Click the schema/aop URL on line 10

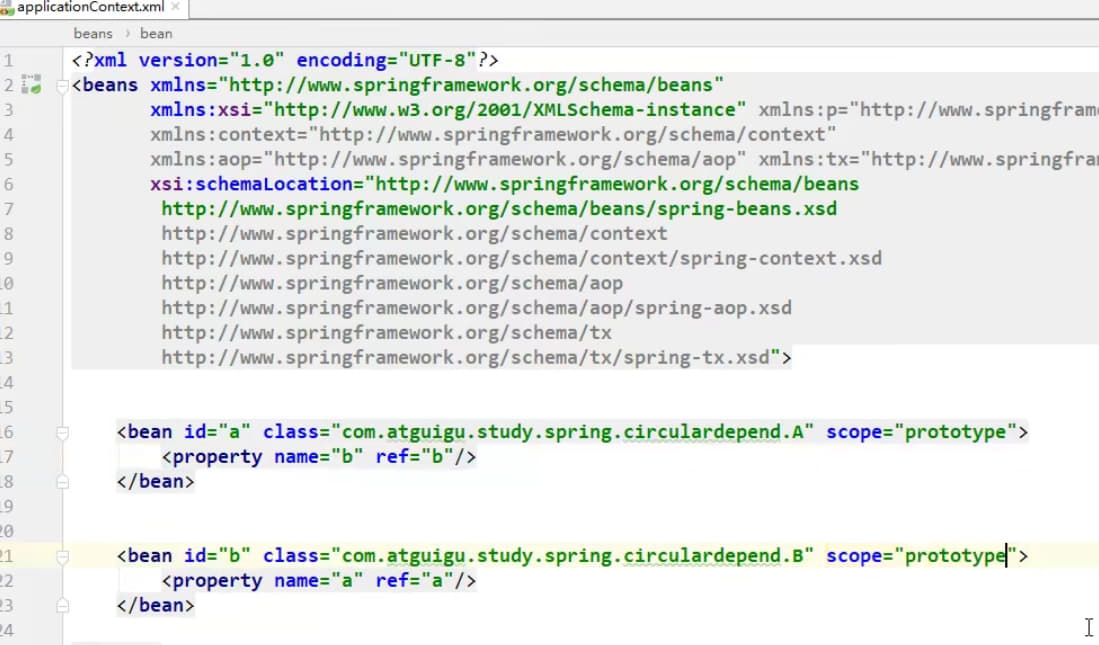(392, 283)
